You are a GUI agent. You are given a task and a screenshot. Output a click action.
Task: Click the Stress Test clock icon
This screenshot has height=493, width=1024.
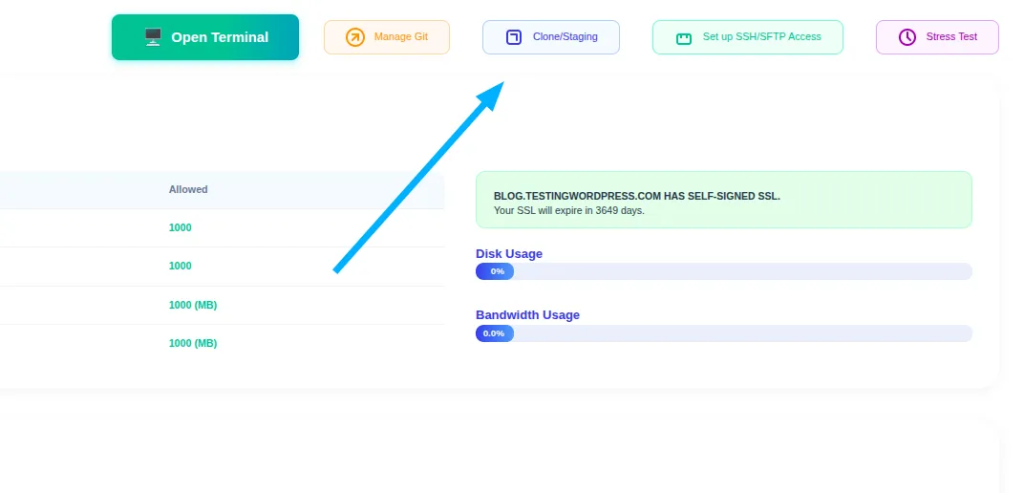[x=907, y=37]
